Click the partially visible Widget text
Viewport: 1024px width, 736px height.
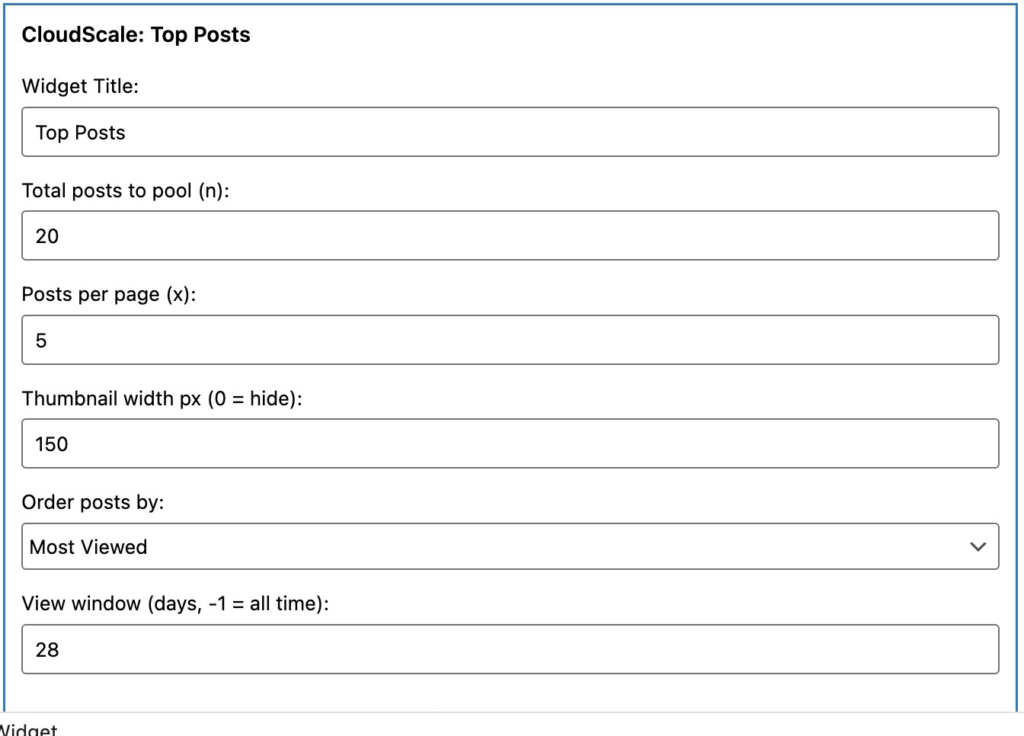(28, 729)
